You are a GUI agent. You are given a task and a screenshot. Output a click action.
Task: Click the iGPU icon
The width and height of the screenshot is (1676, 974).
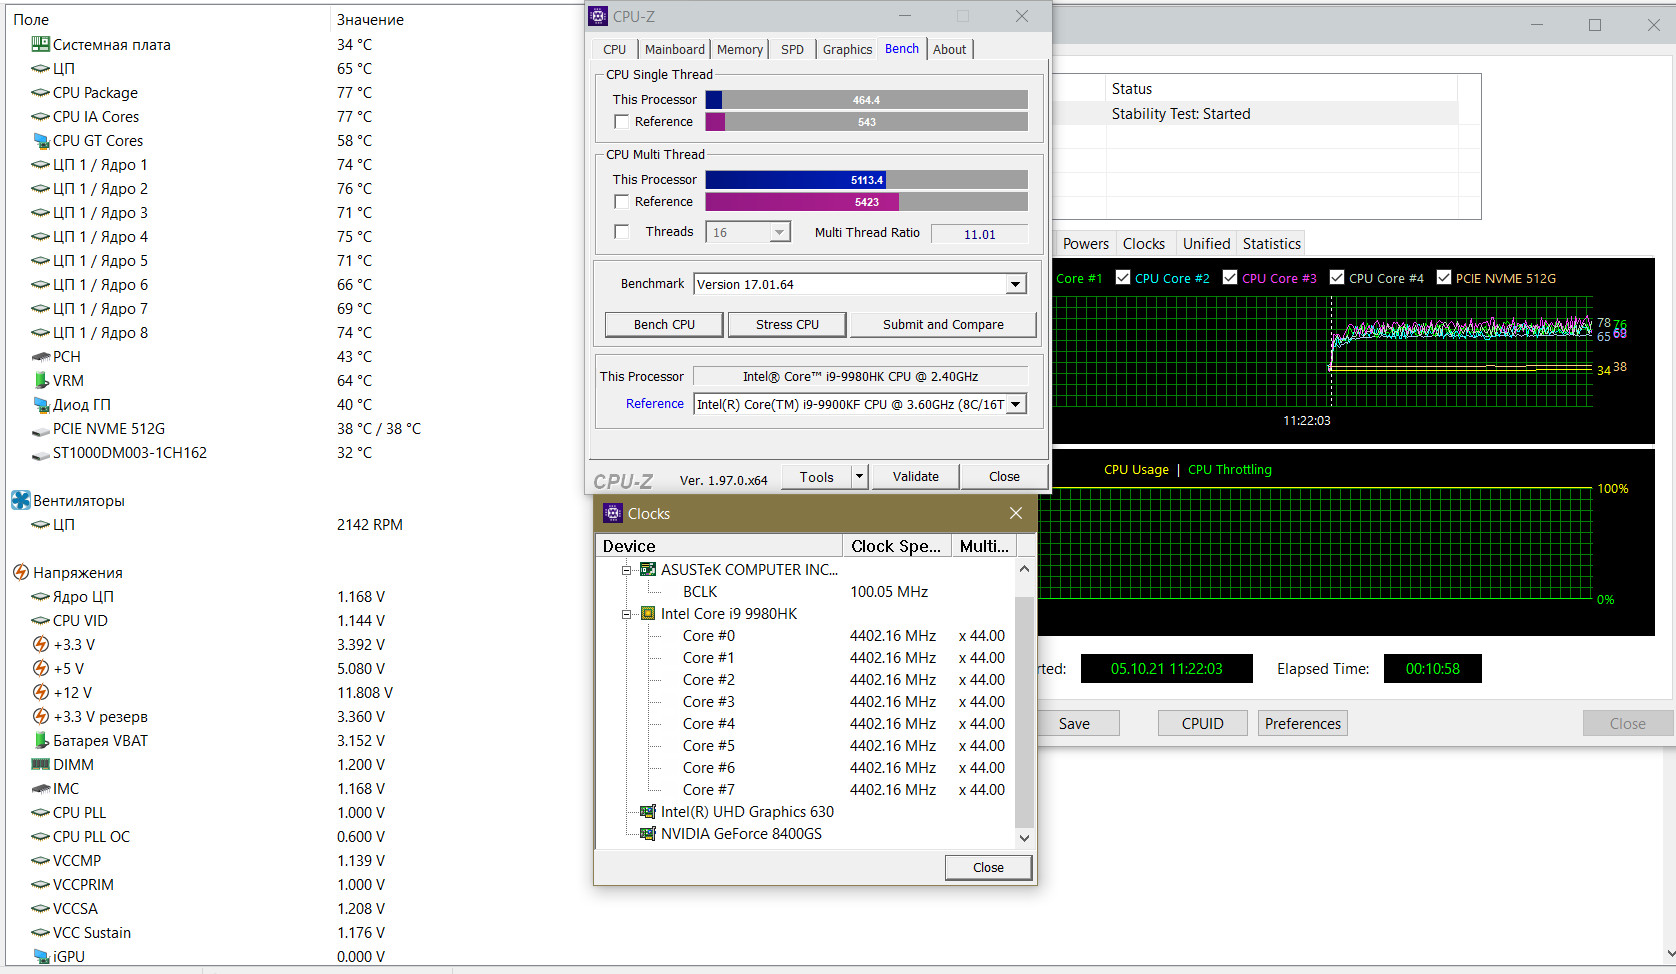(40, 956)
